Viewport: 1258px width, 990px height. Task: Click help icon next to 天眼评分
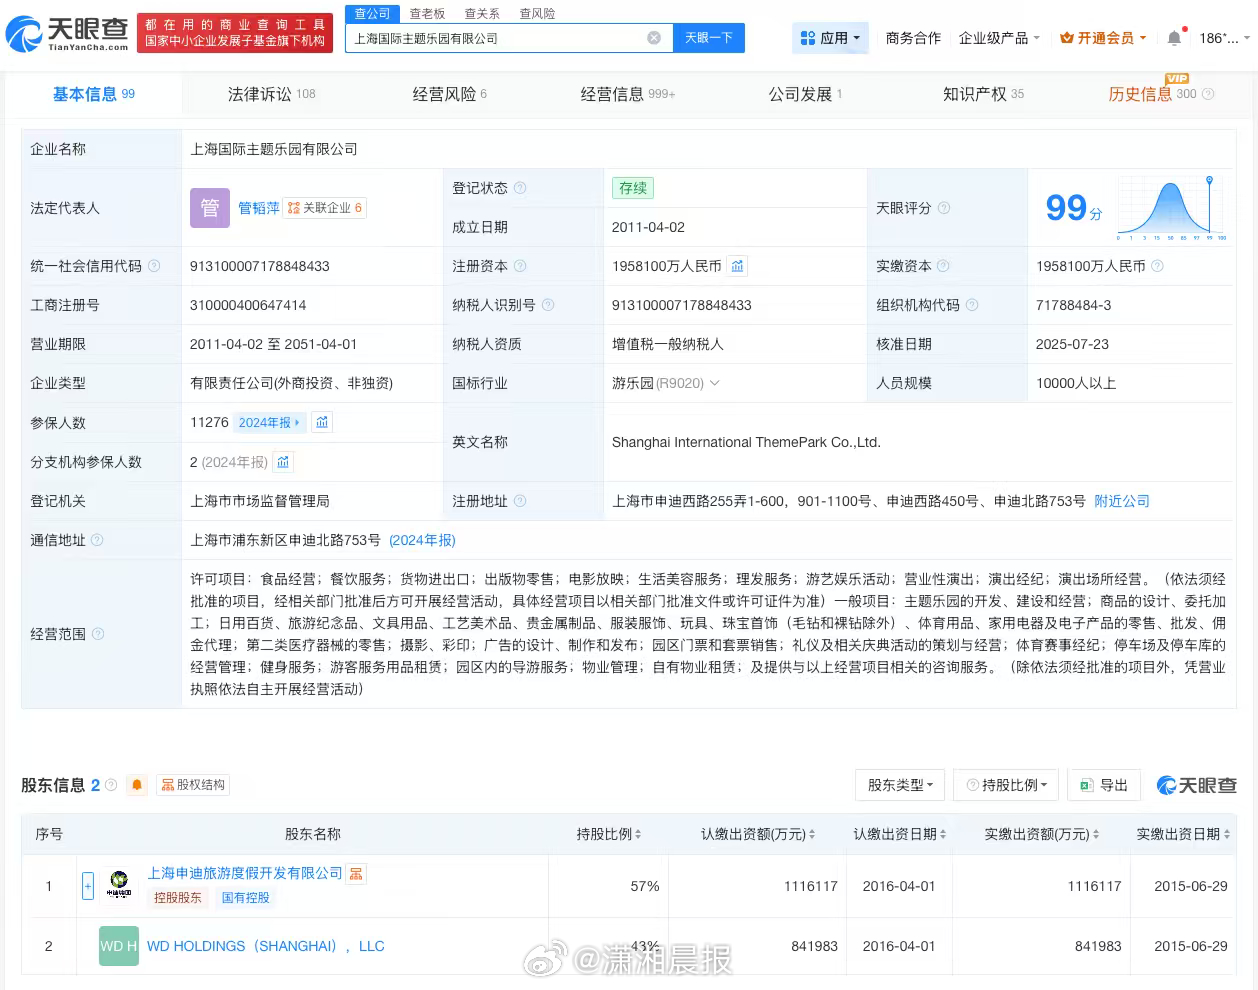[x=943, y=208]
